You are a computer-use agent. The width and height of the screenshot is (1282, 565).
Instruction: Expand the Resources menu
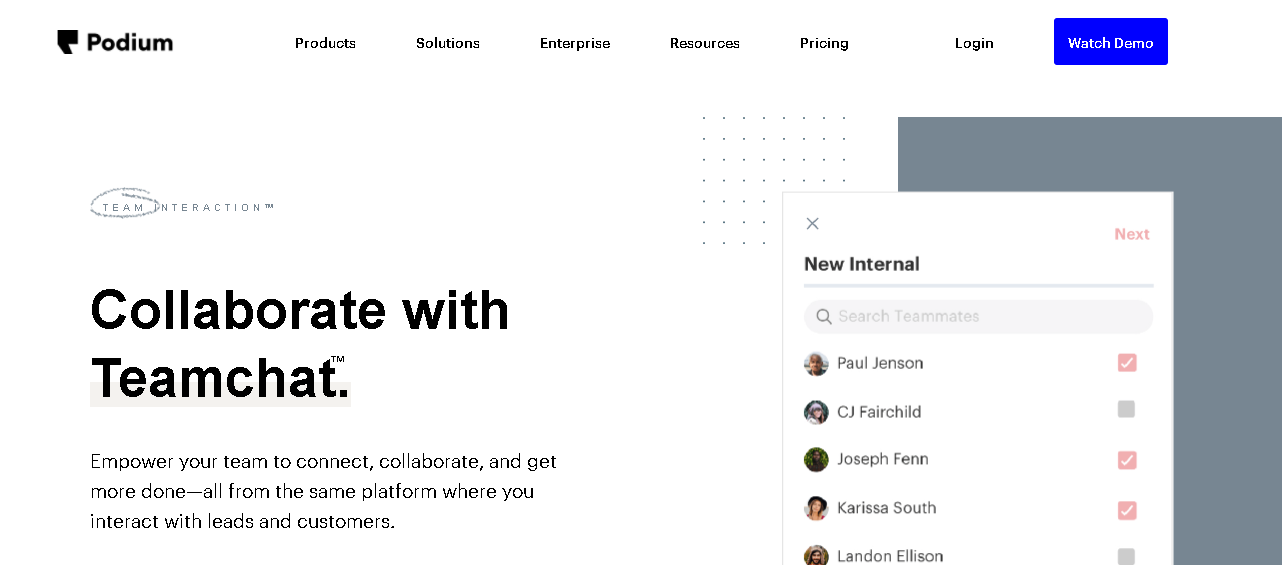[705, 43]
